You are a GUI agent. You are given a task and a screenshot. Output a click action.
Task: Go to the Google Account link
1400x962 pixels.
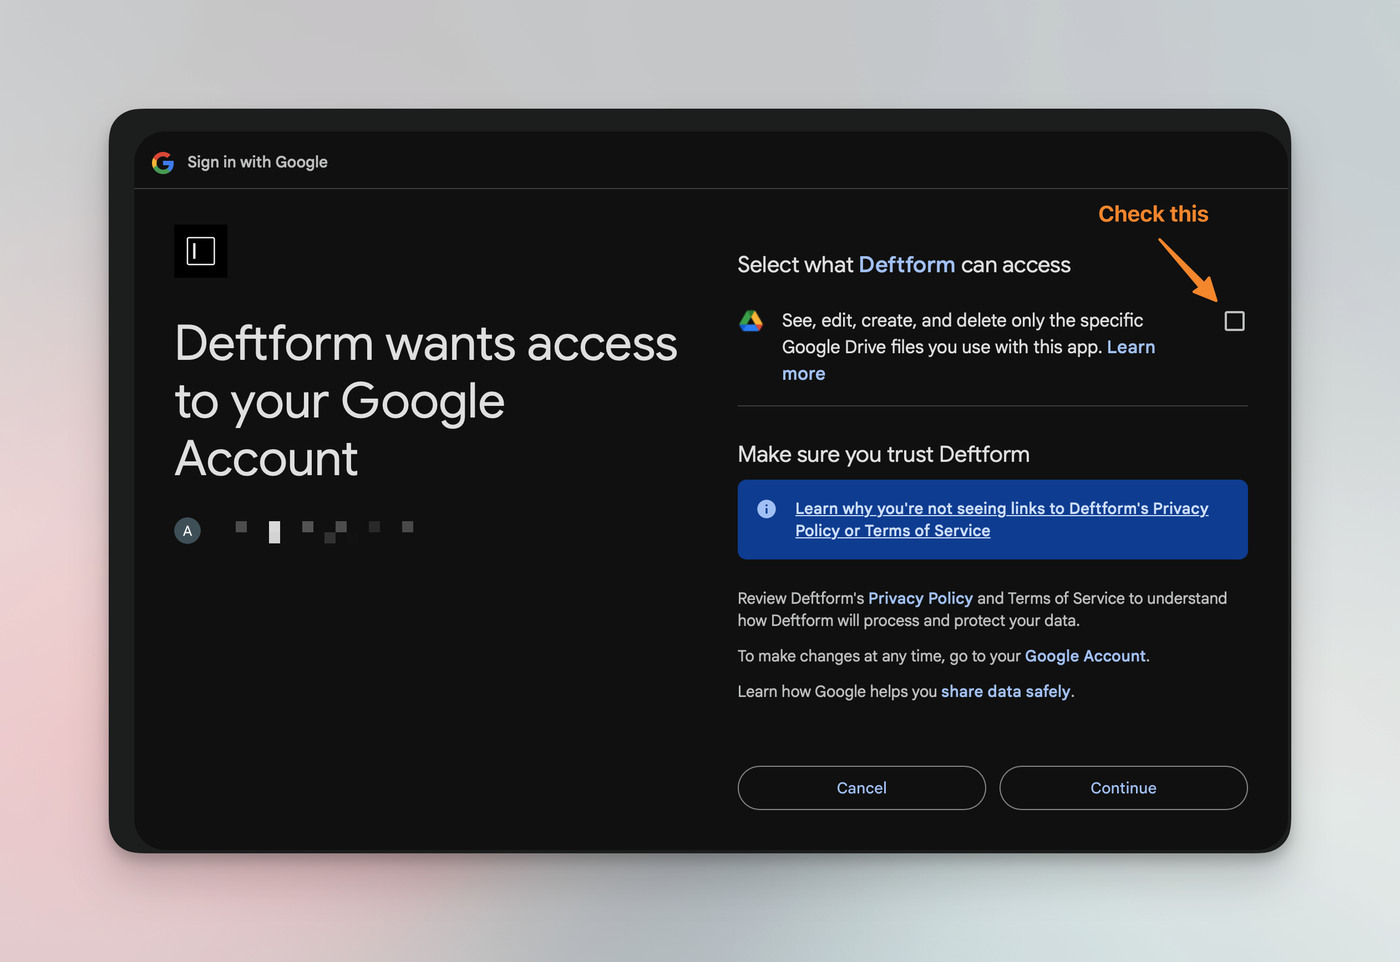point(1085,656)
